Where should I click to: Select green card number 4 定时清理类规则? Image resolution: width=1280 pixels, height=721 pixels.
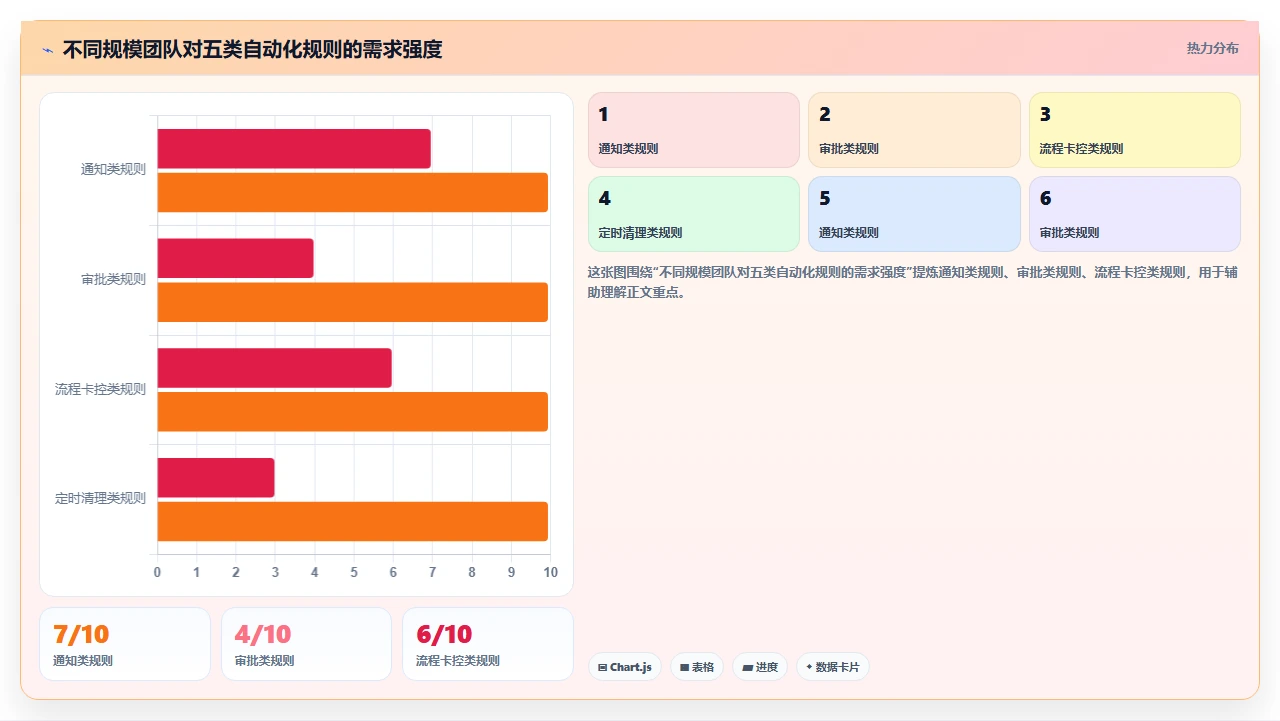[694, 214]
